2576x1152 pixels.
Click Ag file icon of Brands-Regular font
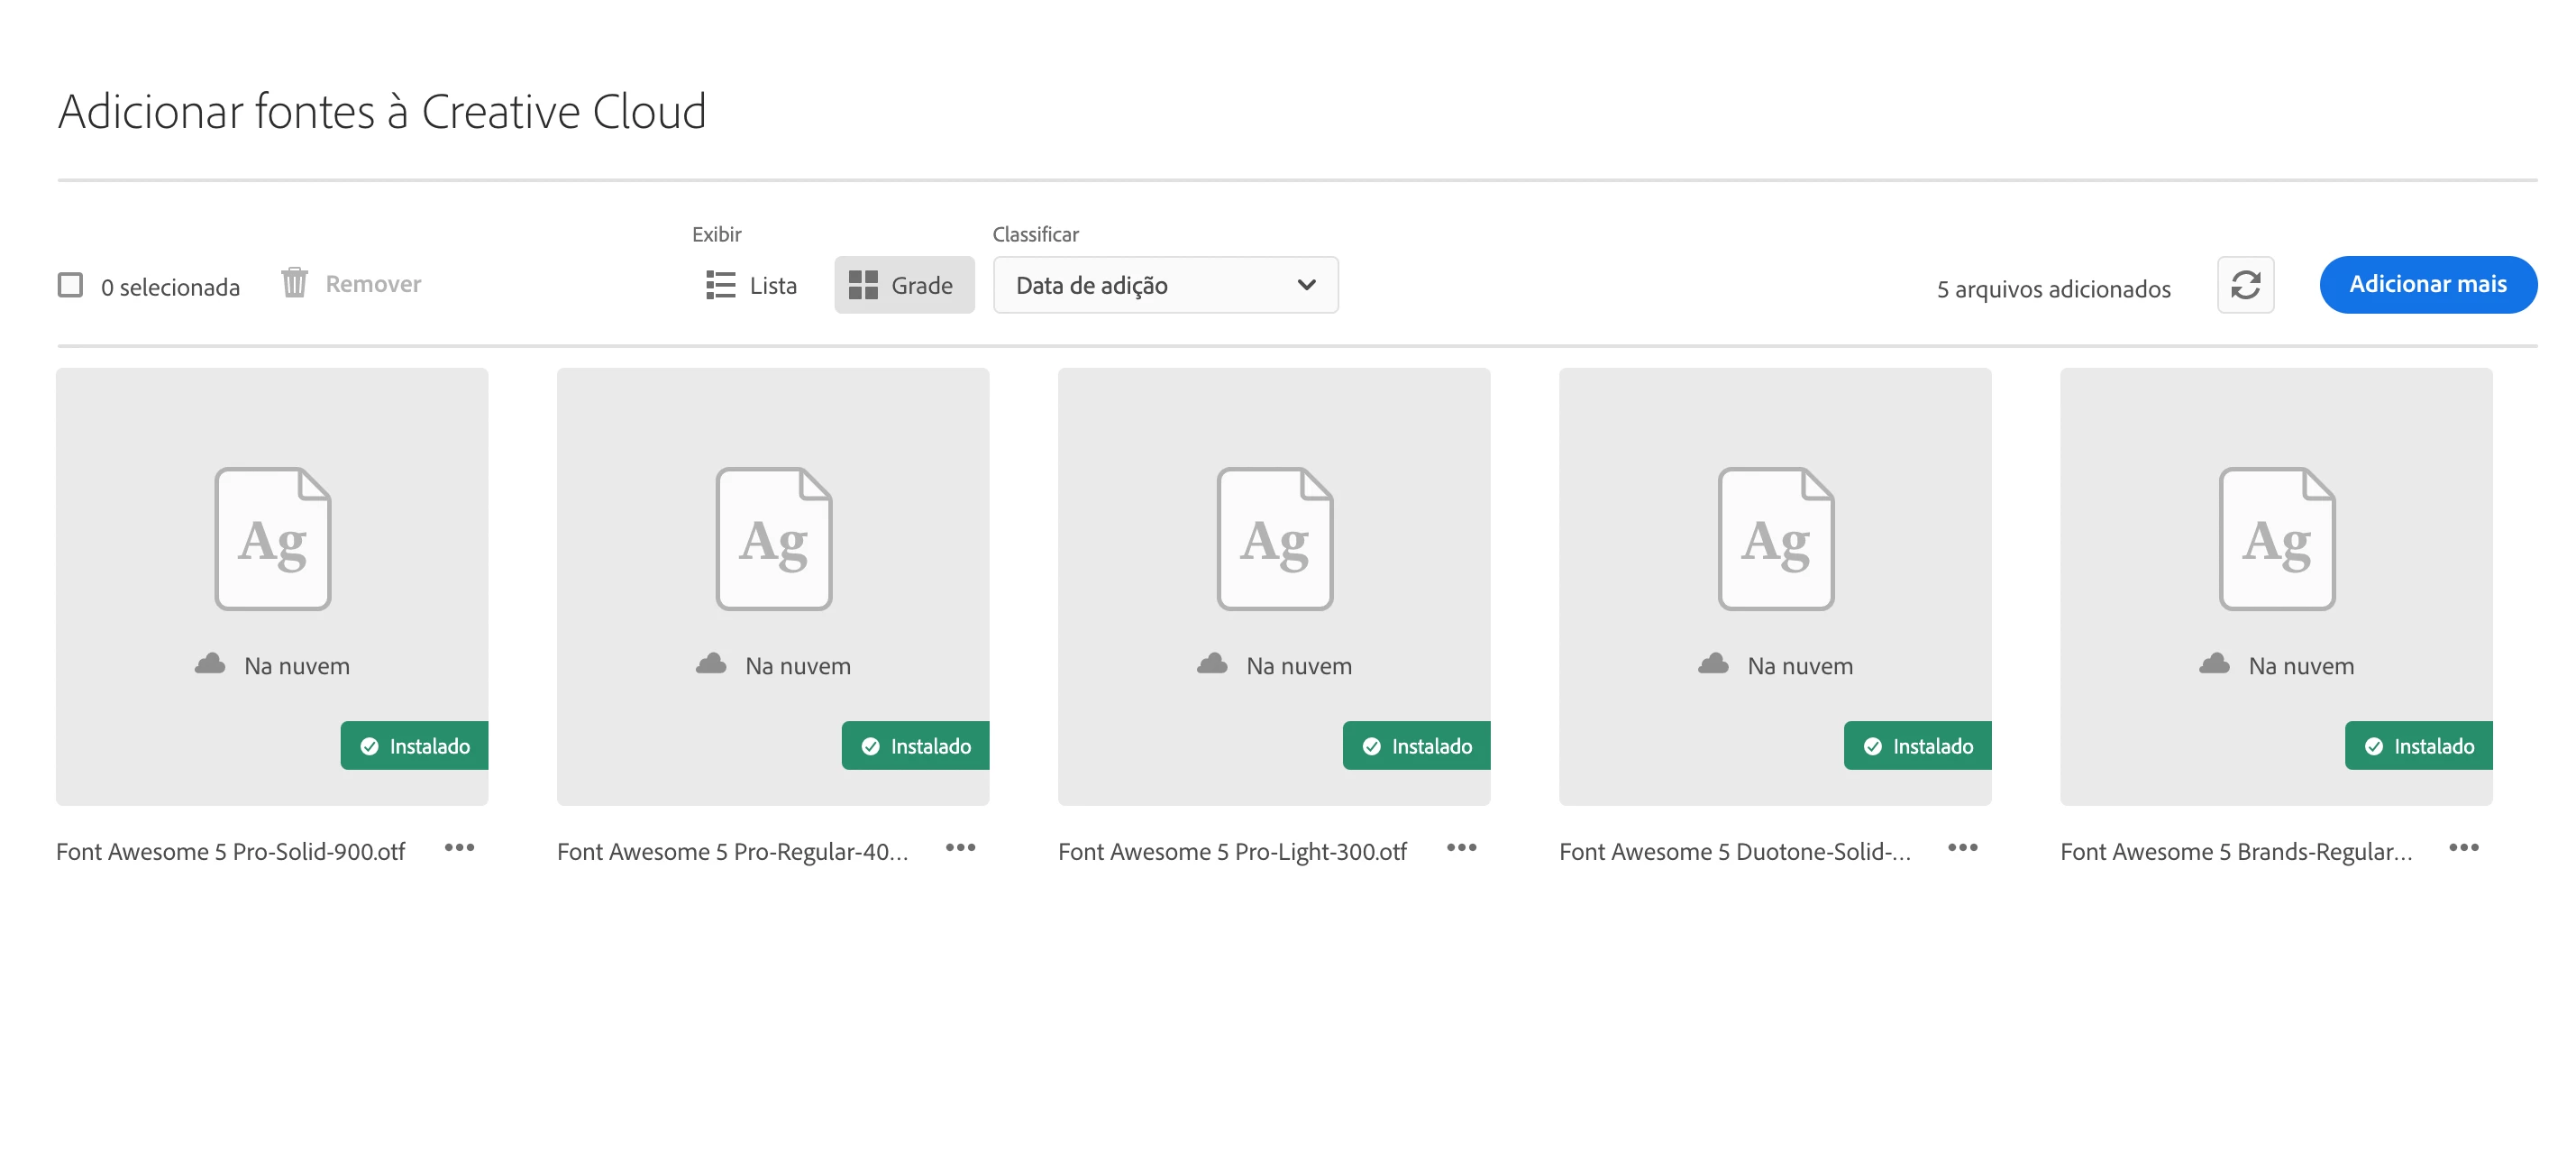2276,539
